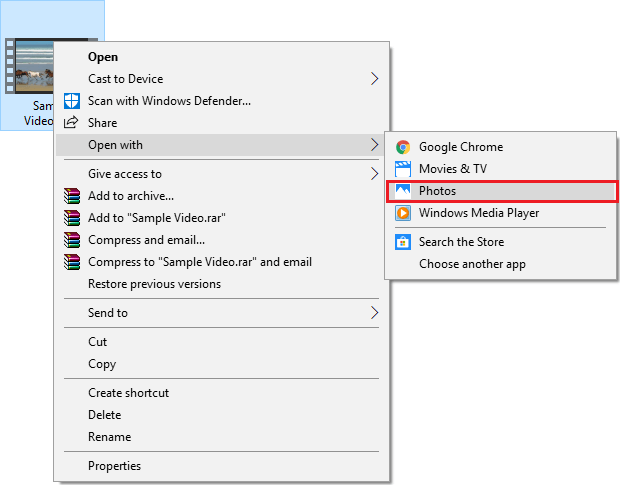
Task: Choose Compress and email... option
Action: tap(221, 240)
